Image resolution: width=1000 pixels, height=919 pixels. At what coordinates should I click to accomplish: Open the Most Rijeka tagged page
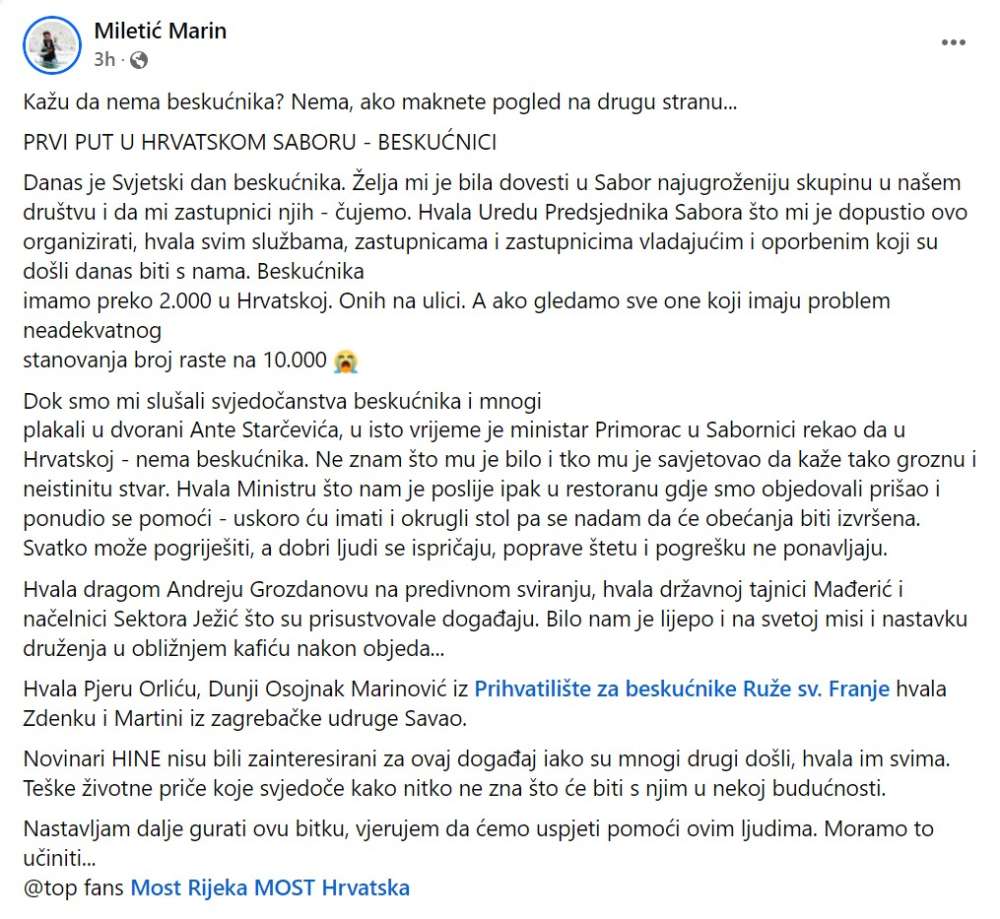(189, 888)
